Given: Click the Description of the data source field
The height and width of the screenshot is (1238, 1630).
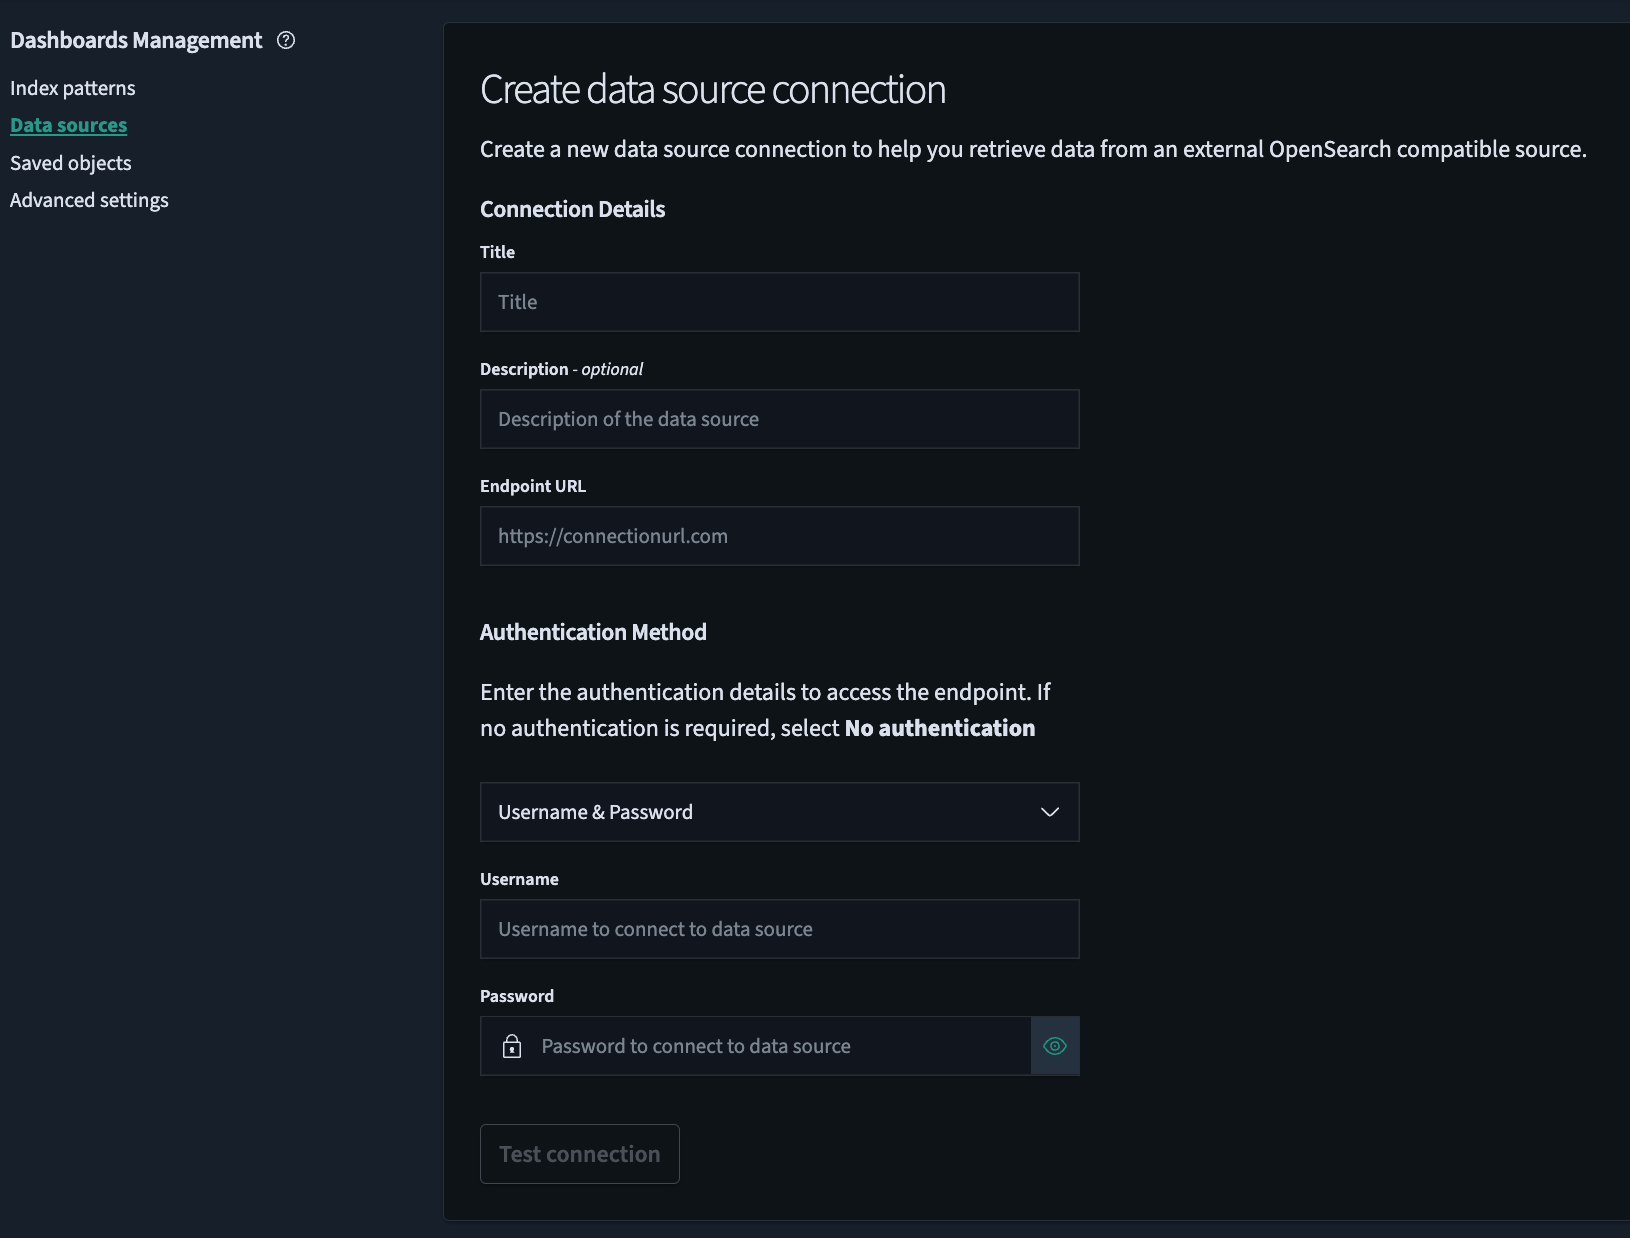Looking at the screenshot, I should (x=780, y=419).
